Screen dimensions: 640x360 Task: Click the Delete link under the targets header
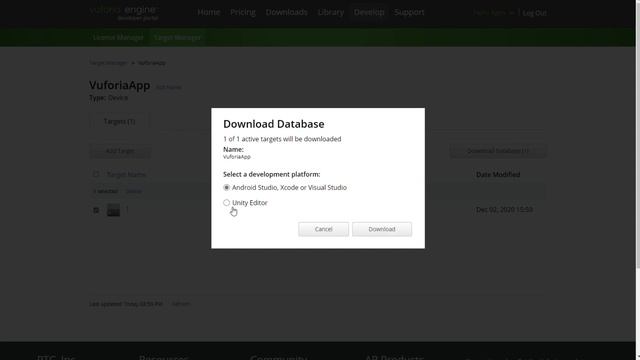[x=133, y=191]
